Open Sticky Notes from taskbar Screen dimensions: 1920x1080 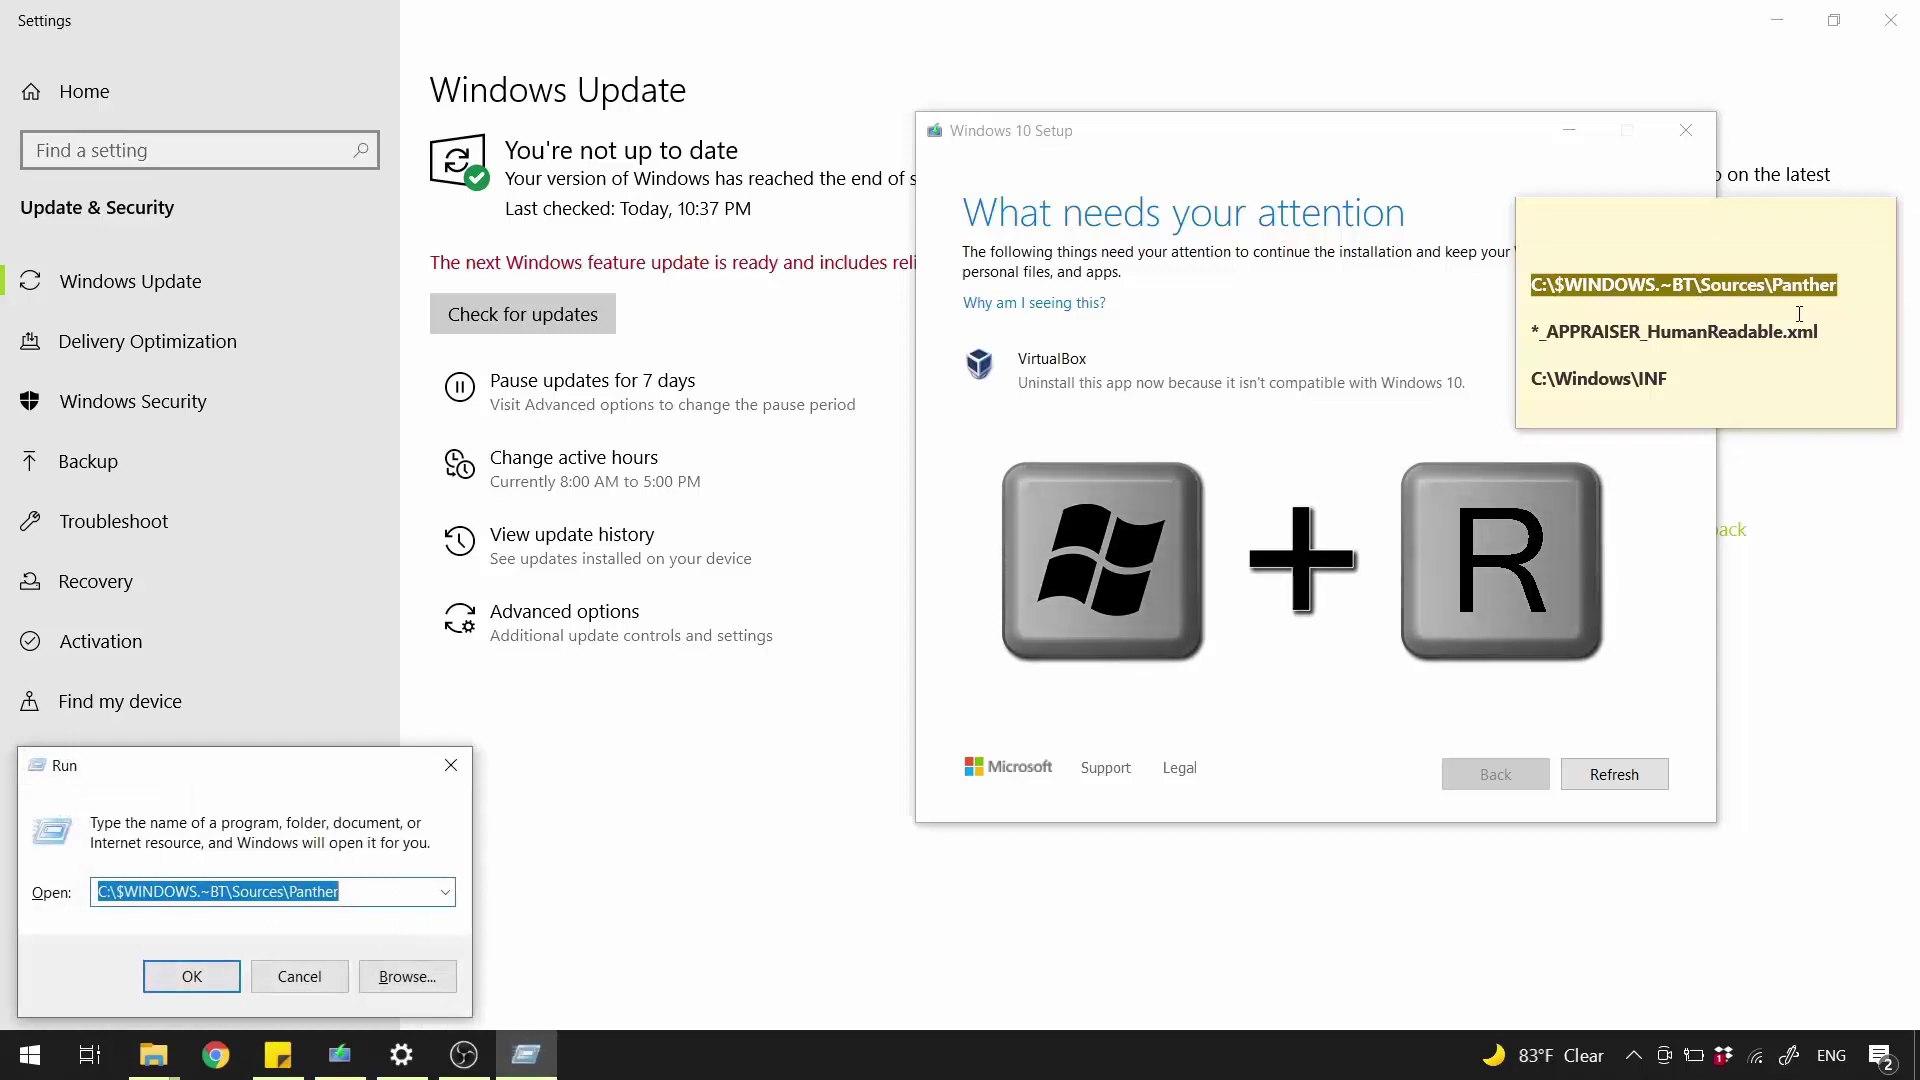click(x=277, y=1055)
